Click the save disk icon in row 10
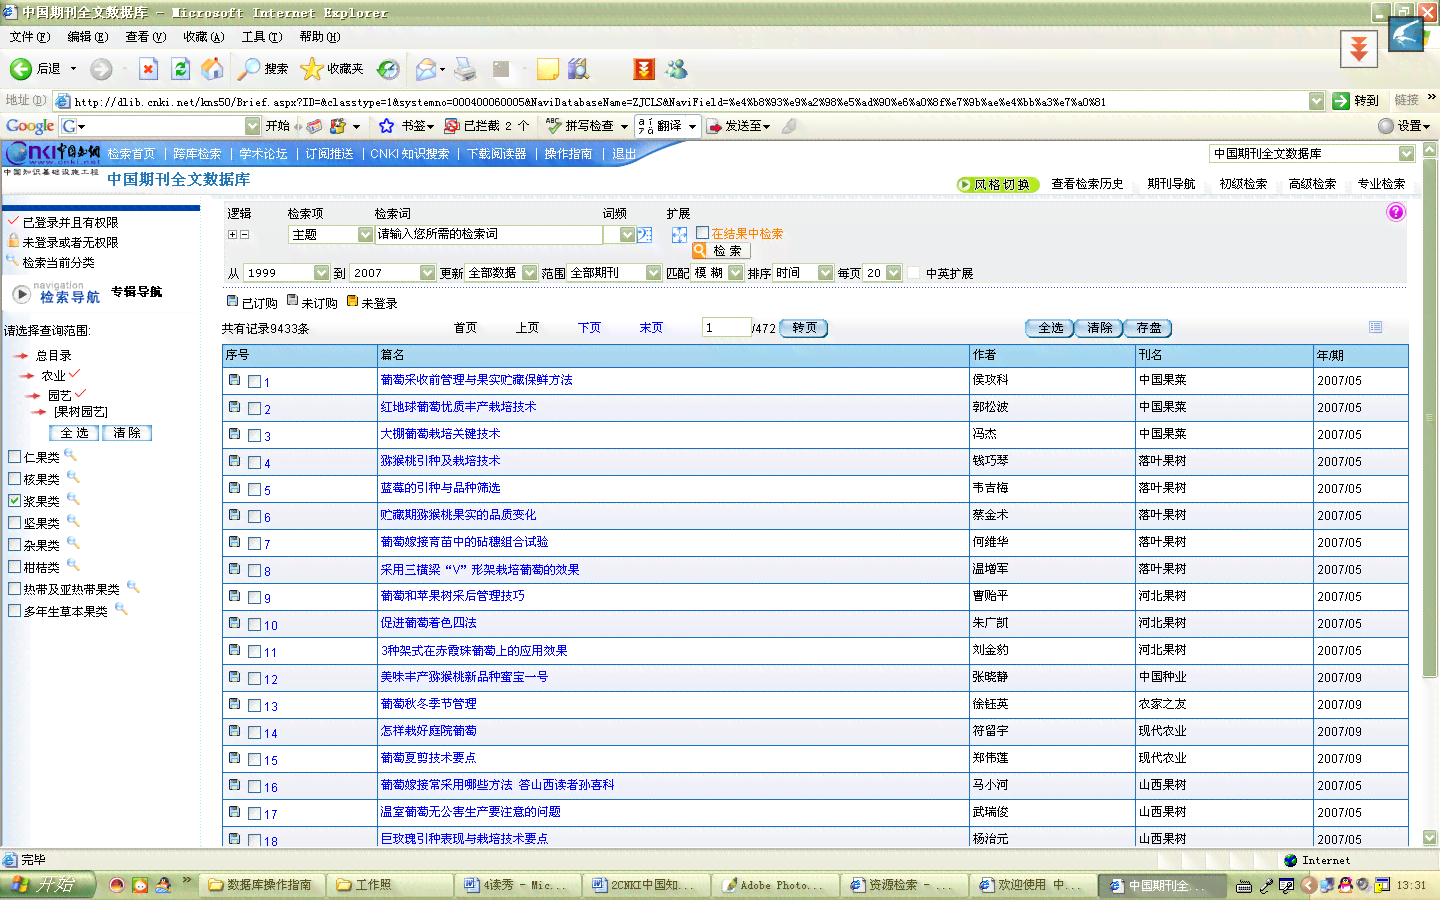 pyautogui.click(x=234, y=623)
